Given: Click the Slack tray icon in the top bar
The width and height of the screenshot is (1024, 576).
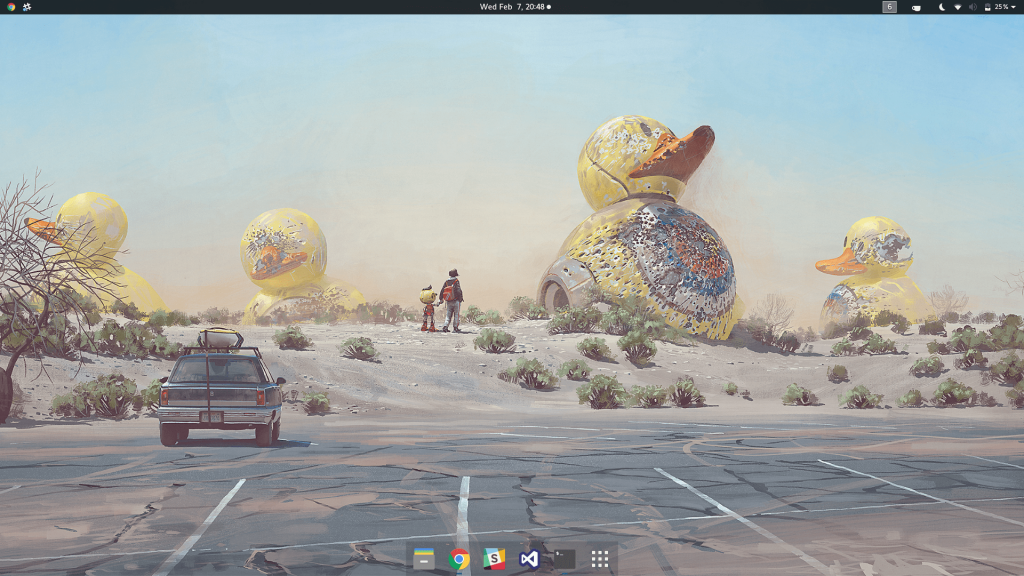Looking at the screenshot, I should click(x=27, y=7).
